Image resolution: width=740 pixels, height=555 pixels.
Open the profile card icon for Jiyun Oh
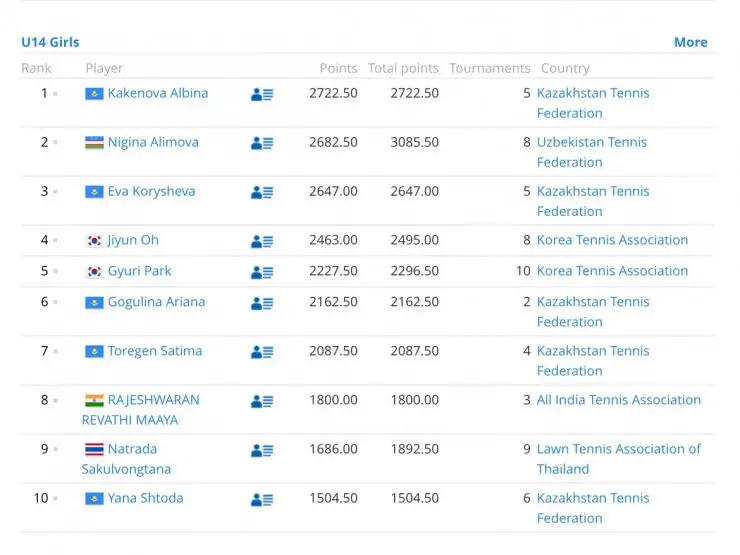(261, 242)
